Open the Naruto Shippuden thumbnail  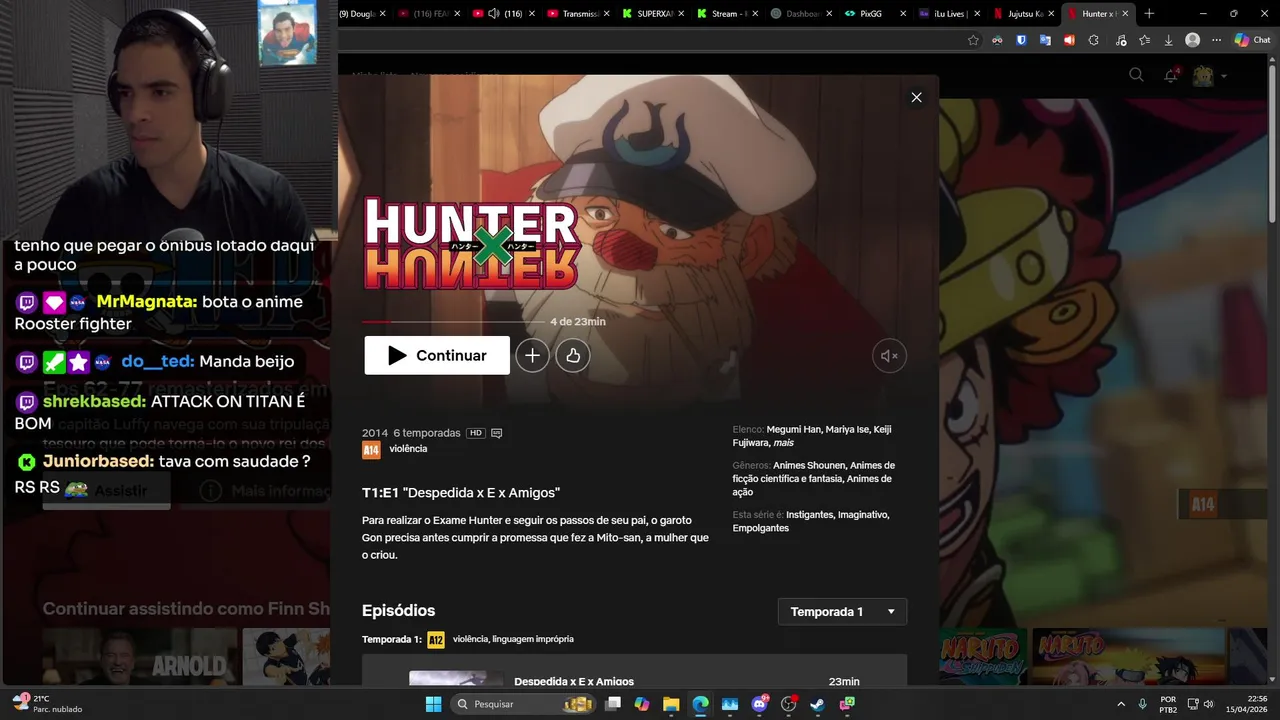click(x=983, y=656)
